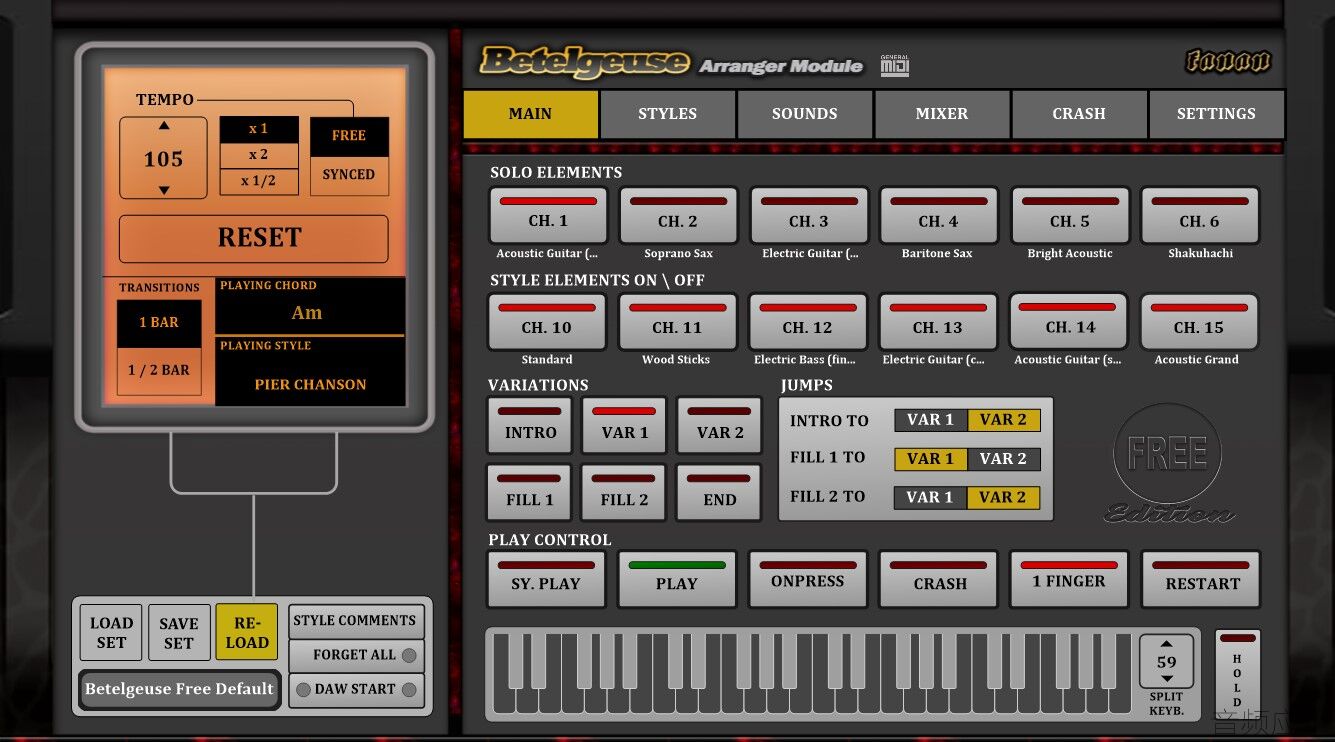
Task: Toggle solo CH. 1 Acoustic Guitar
Action: tap(548, 216)
